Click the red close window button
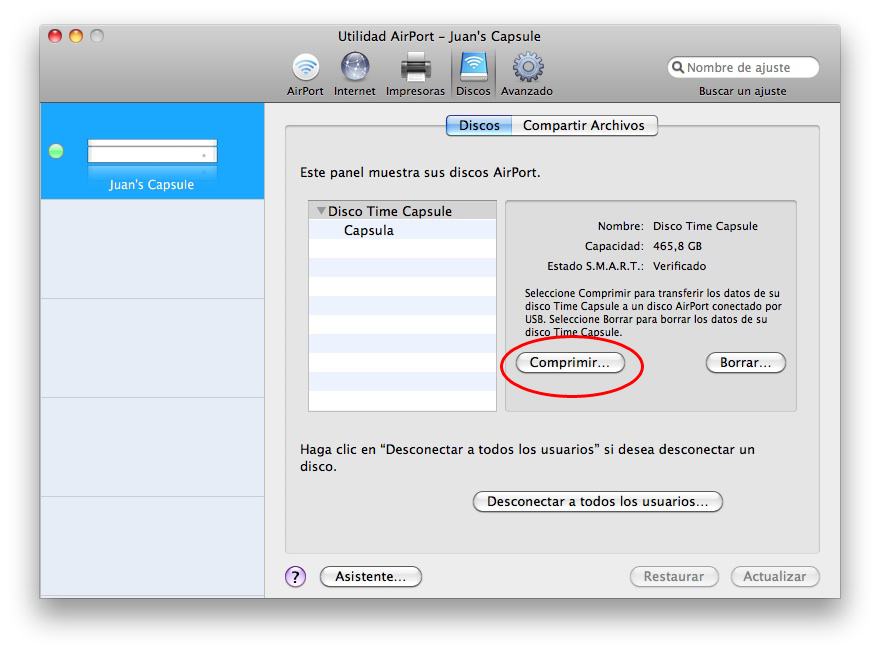 click(55, 36)
